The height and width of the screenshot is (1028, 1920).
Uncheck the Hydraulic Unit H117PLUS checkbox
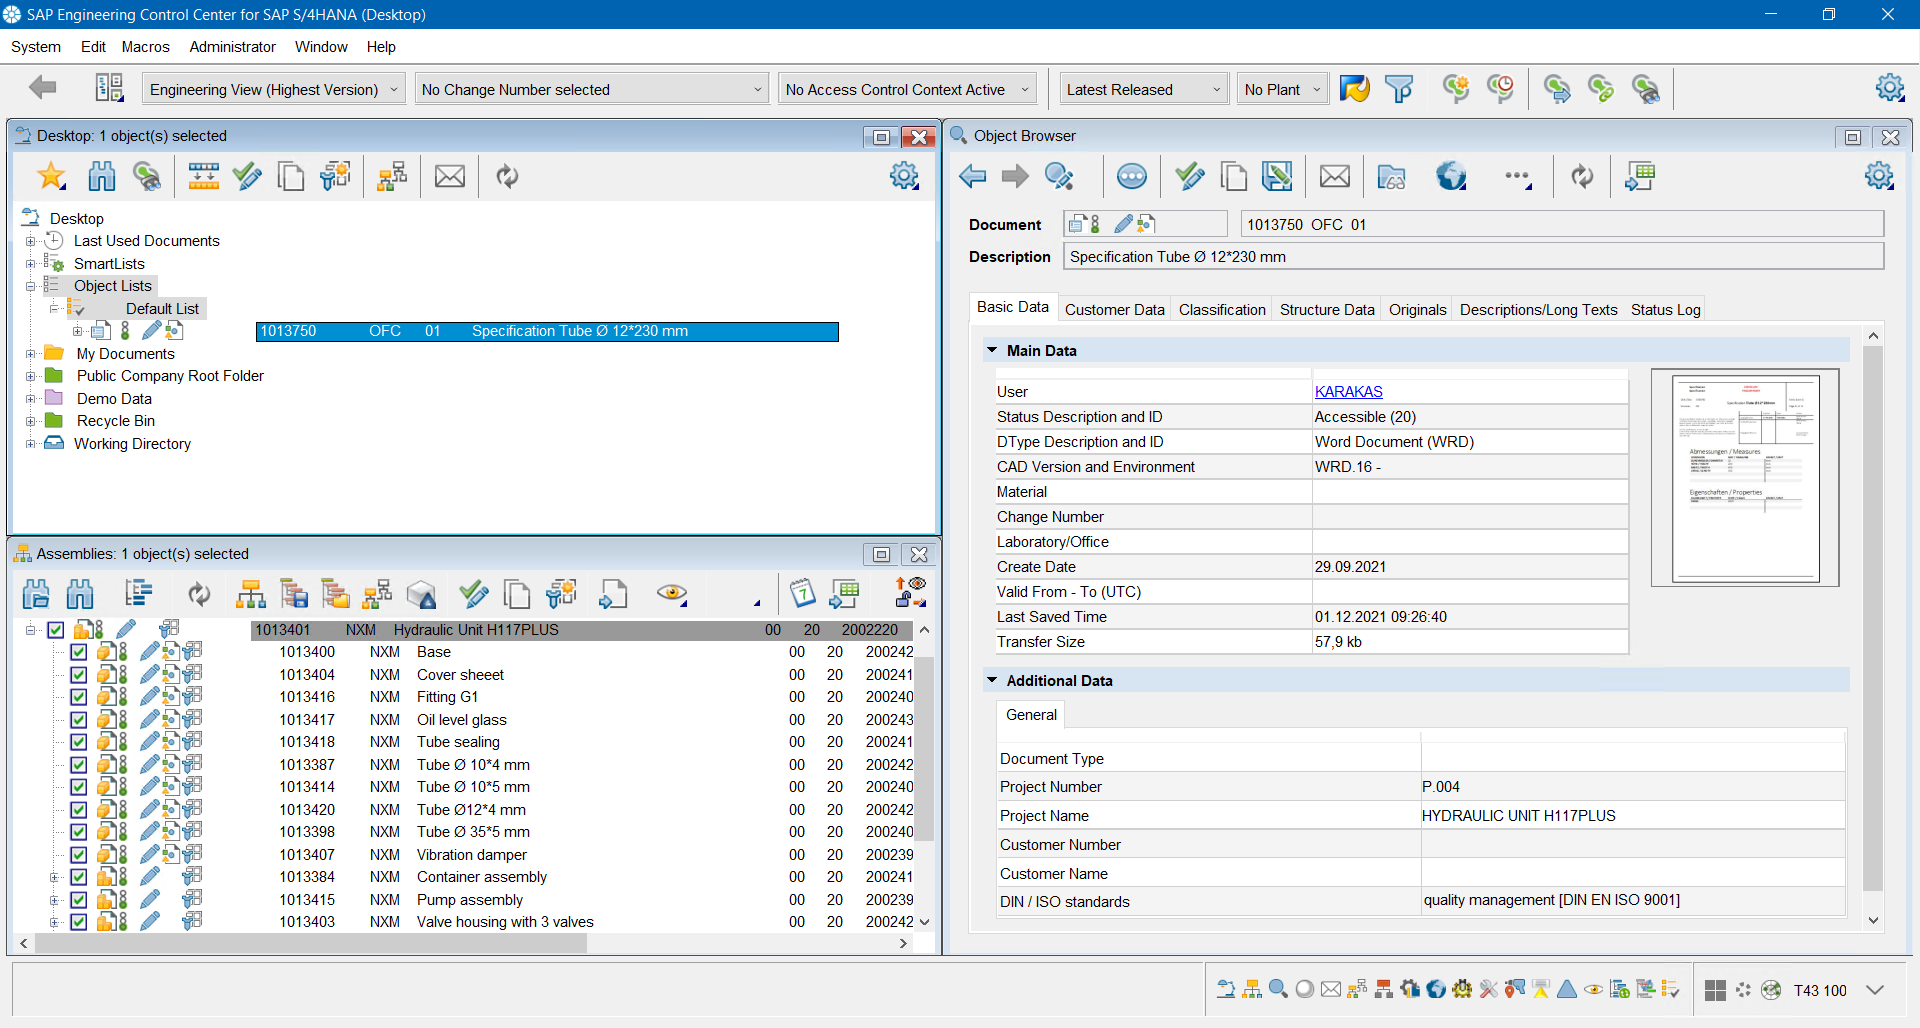pyautogui.click(x=56, y=630)
